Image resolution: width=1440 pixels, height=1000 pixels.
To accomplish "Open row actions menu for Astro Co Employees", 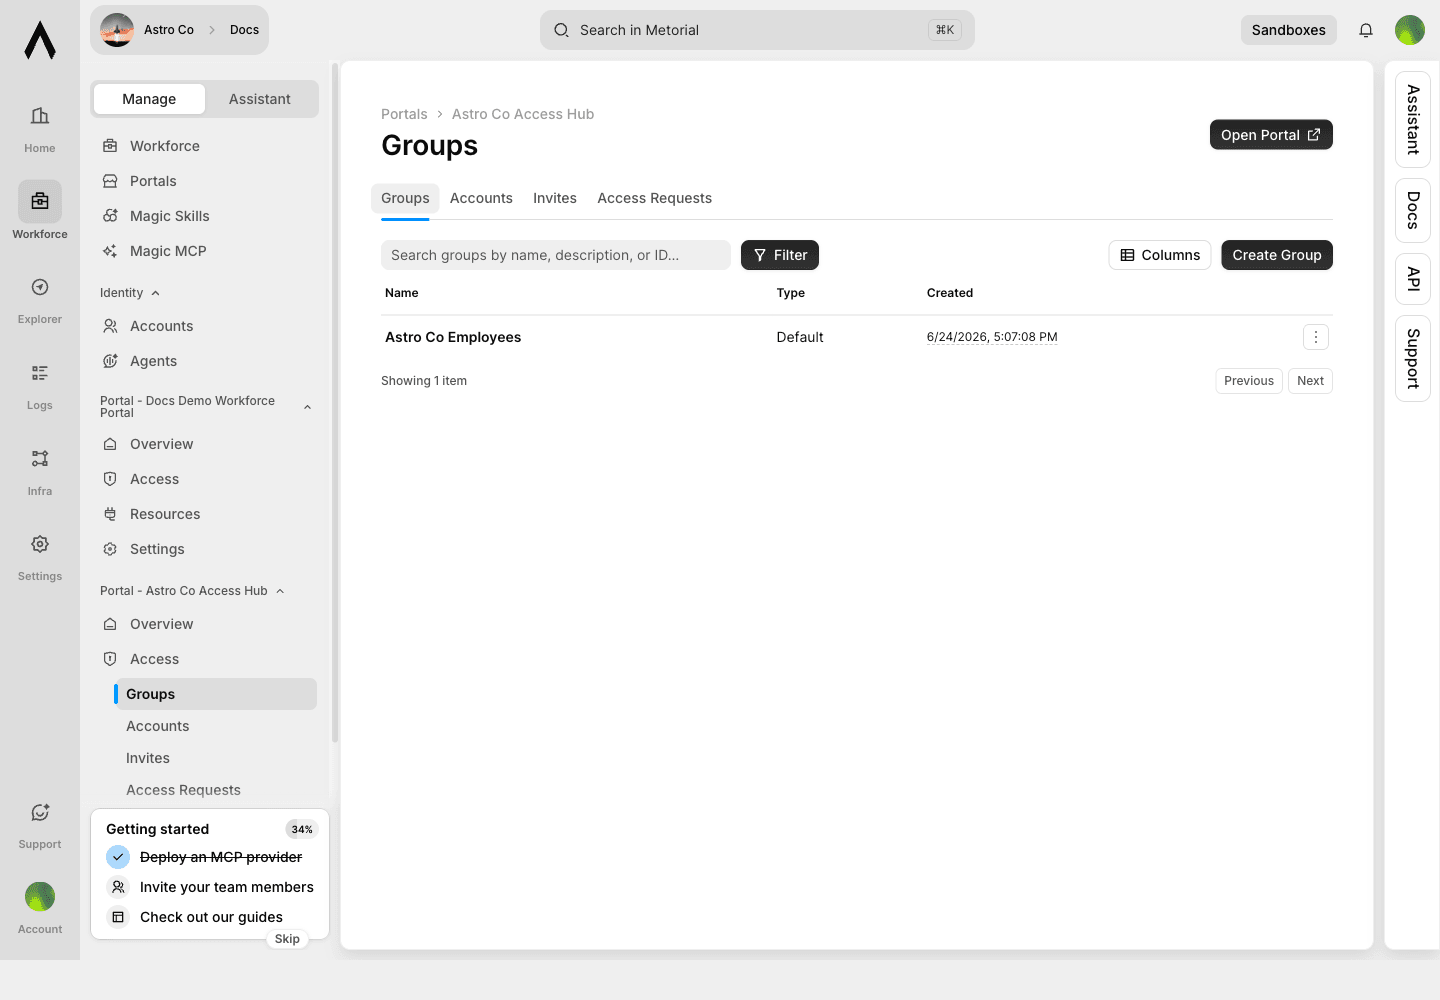I will coord(1316,337).
